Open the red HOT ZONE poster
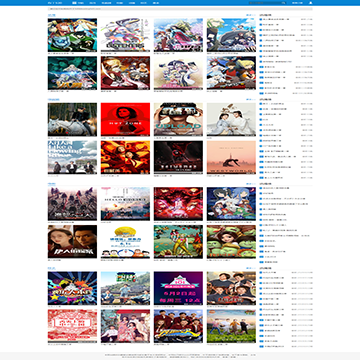 pos(125,119)
